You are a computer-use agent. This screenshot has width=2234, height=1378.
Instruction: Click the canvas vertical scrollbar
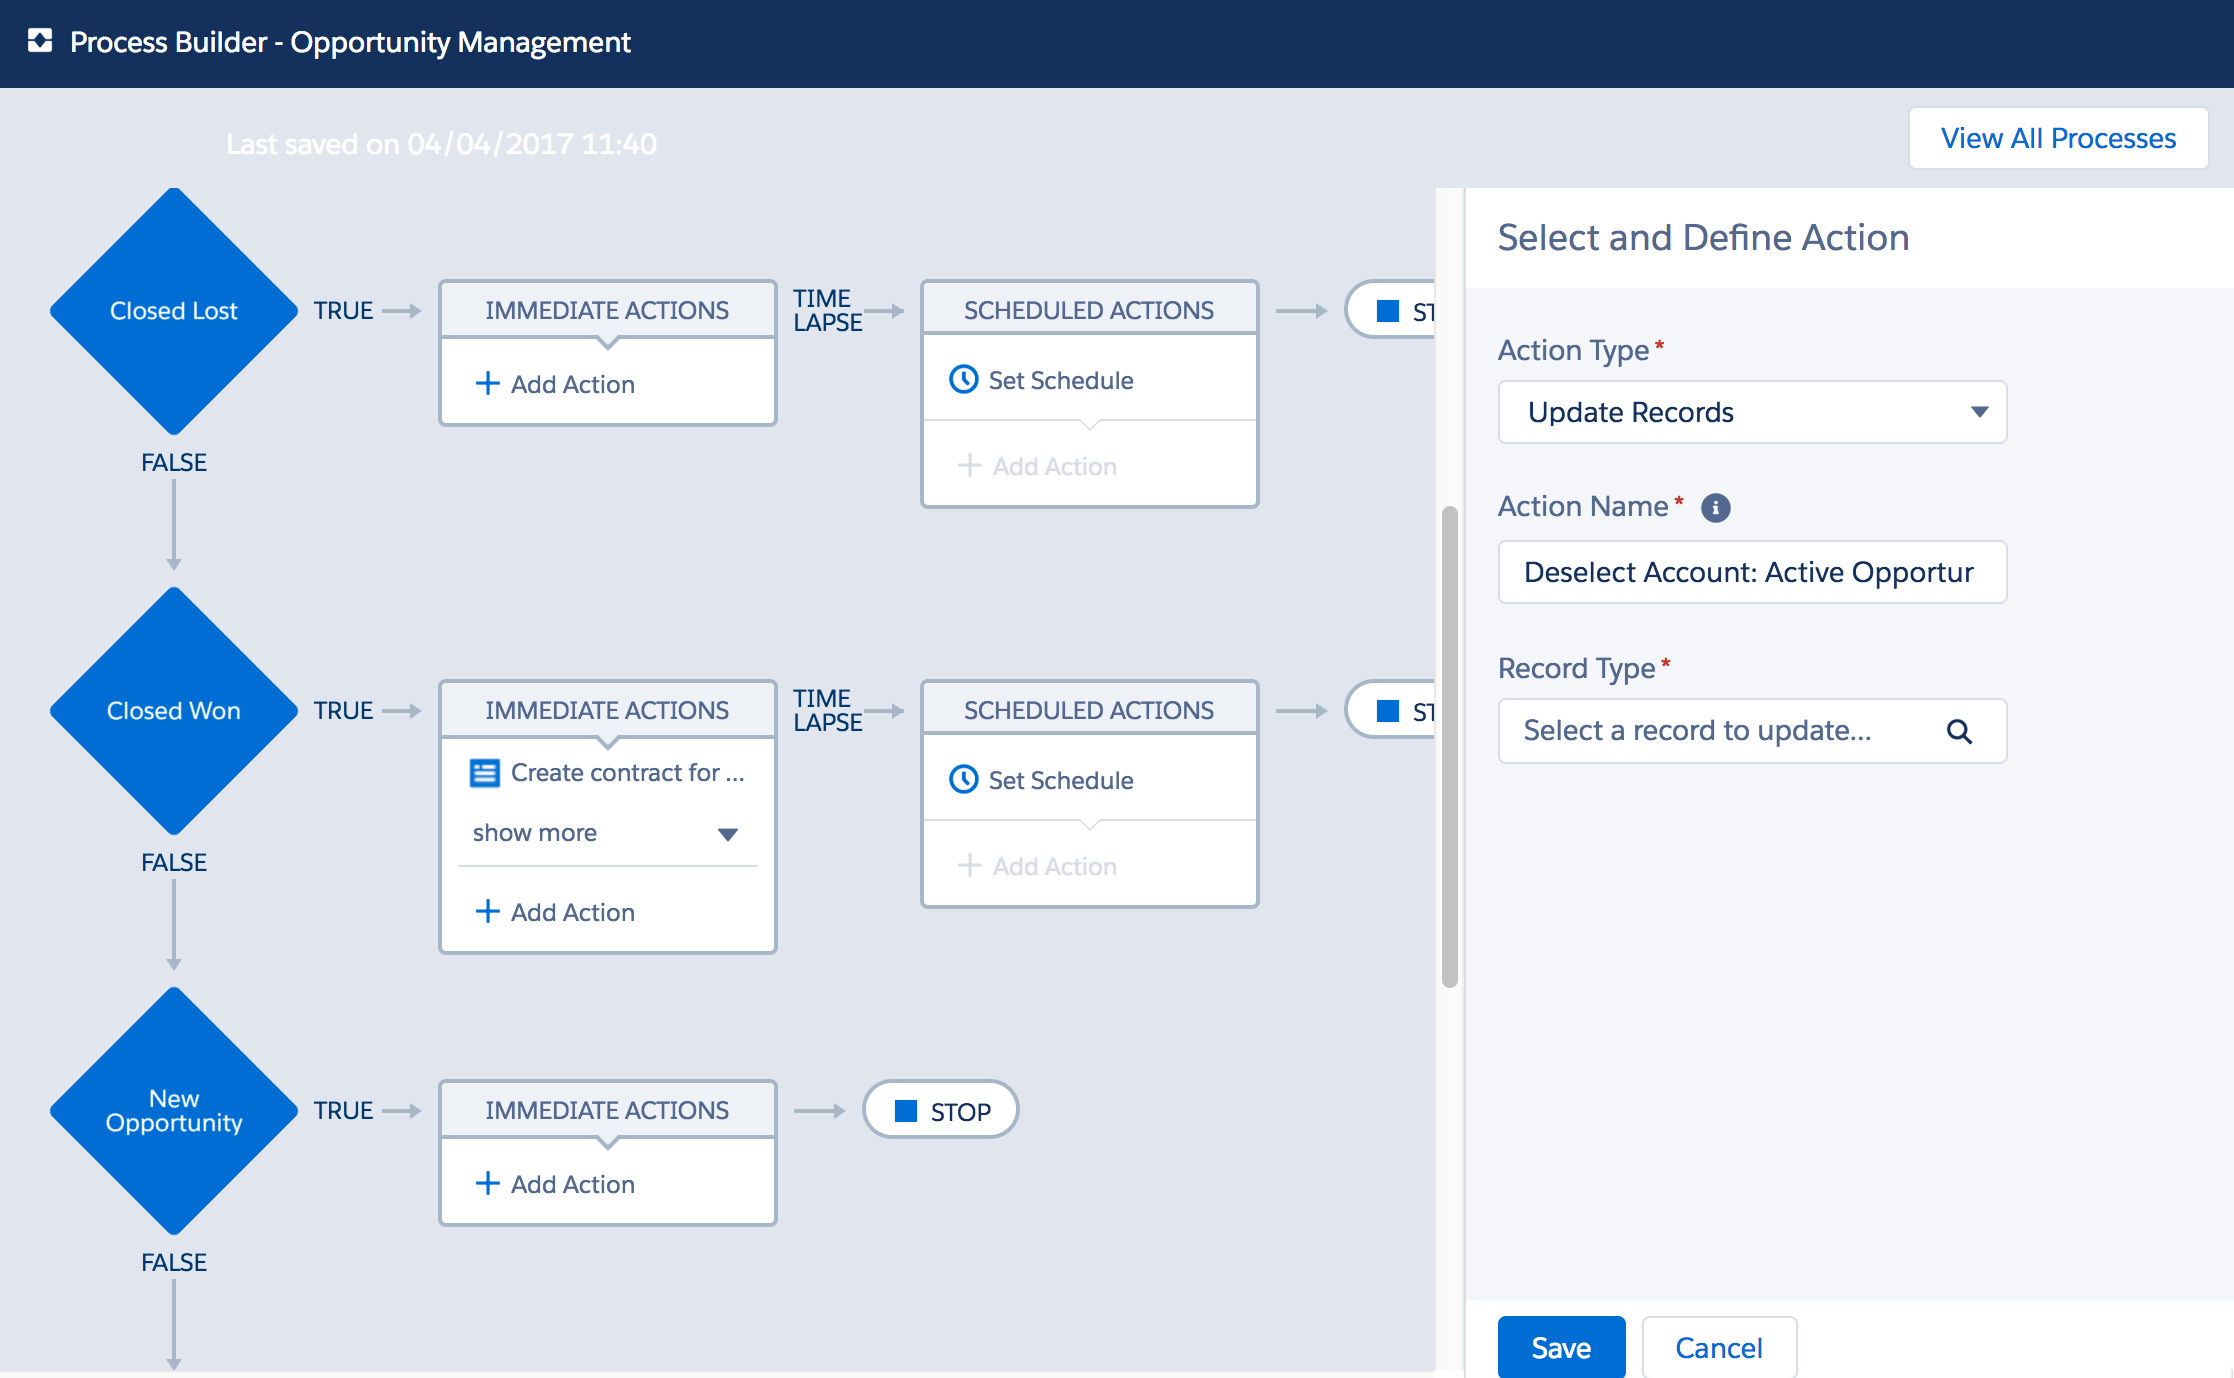pos(1449,746)
